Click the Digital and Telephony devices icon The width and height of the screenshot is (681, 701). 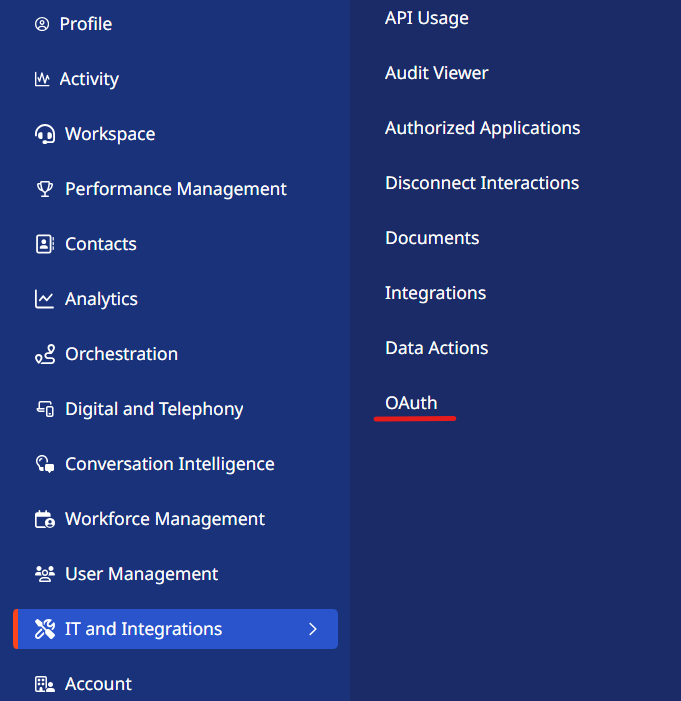point(45,409)
